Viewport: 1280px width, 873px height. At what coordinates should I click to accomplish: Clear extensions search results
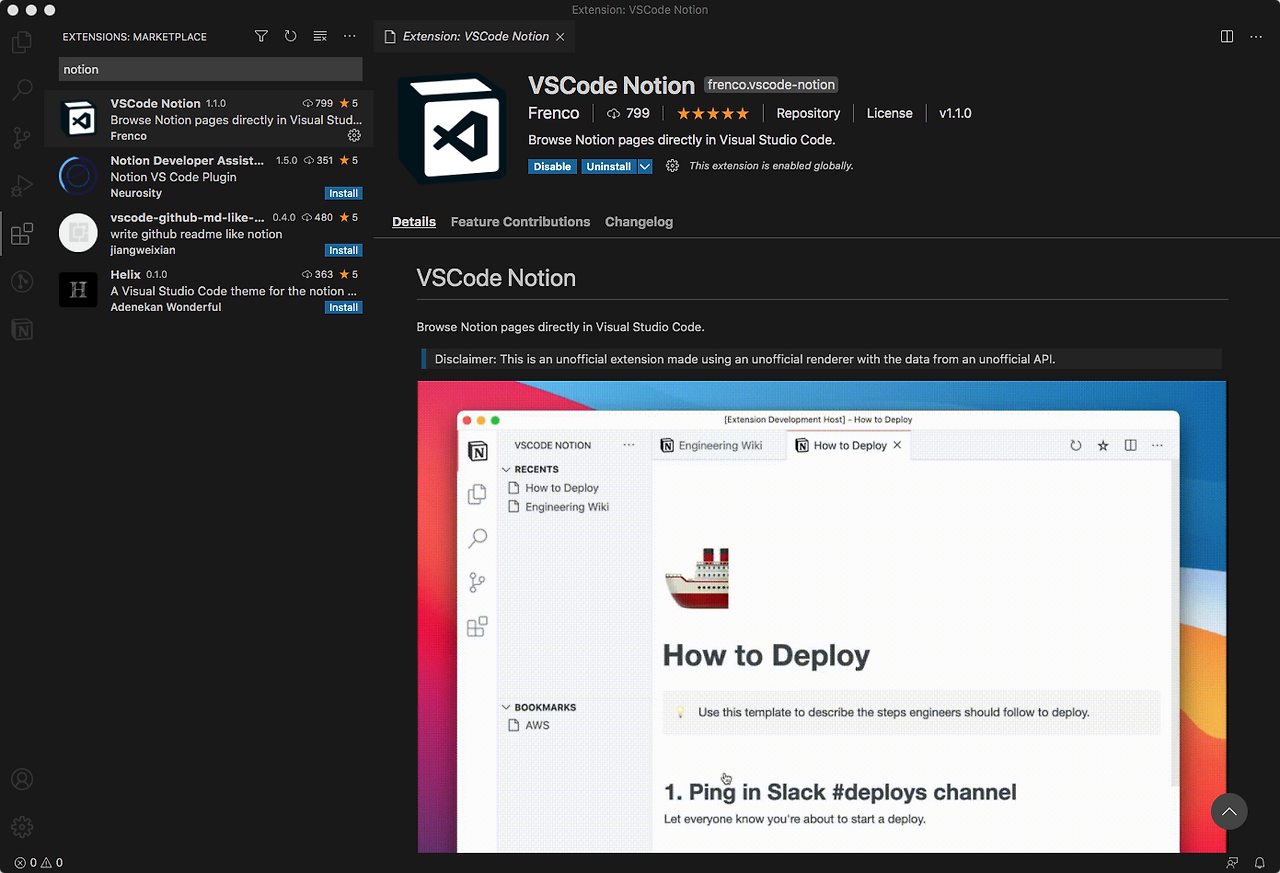[320, 36]
